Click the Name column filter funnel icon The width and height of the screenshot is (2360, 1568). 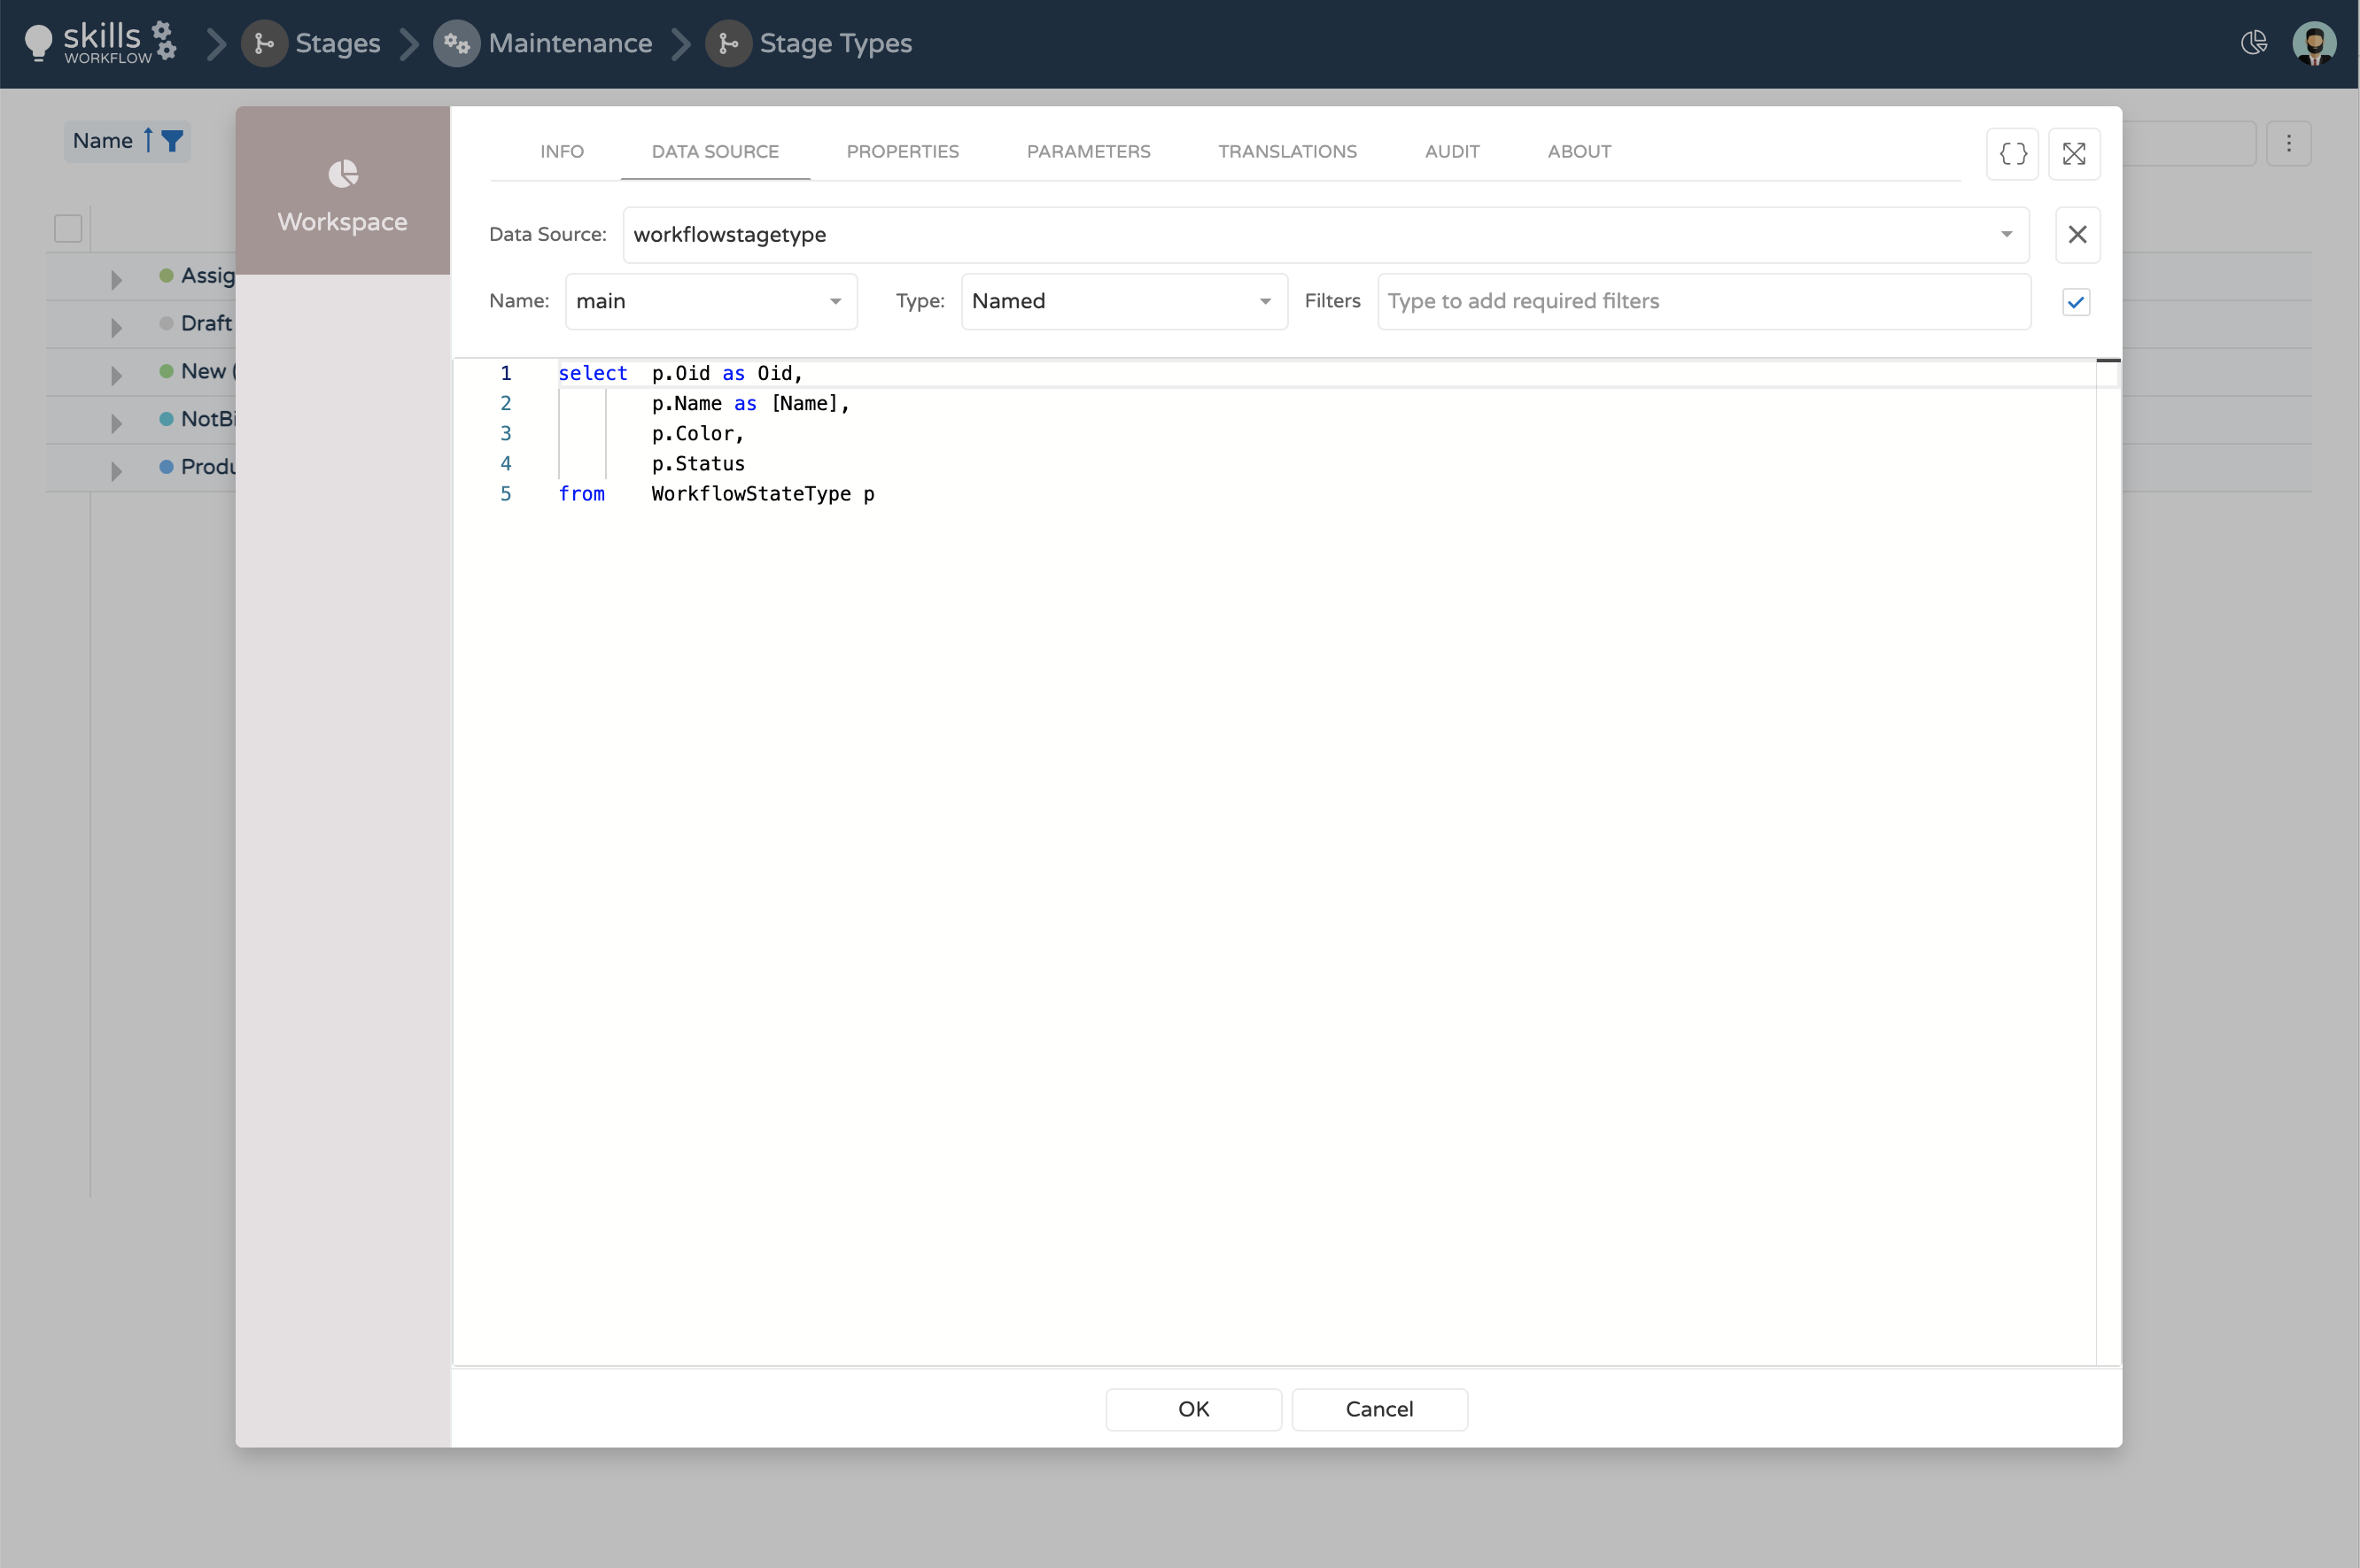[172, 141]
